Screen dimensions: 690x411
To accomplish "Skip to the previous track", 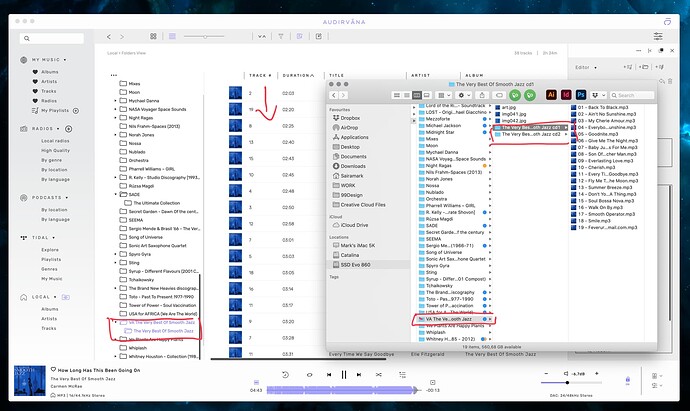I will point(329,375).
